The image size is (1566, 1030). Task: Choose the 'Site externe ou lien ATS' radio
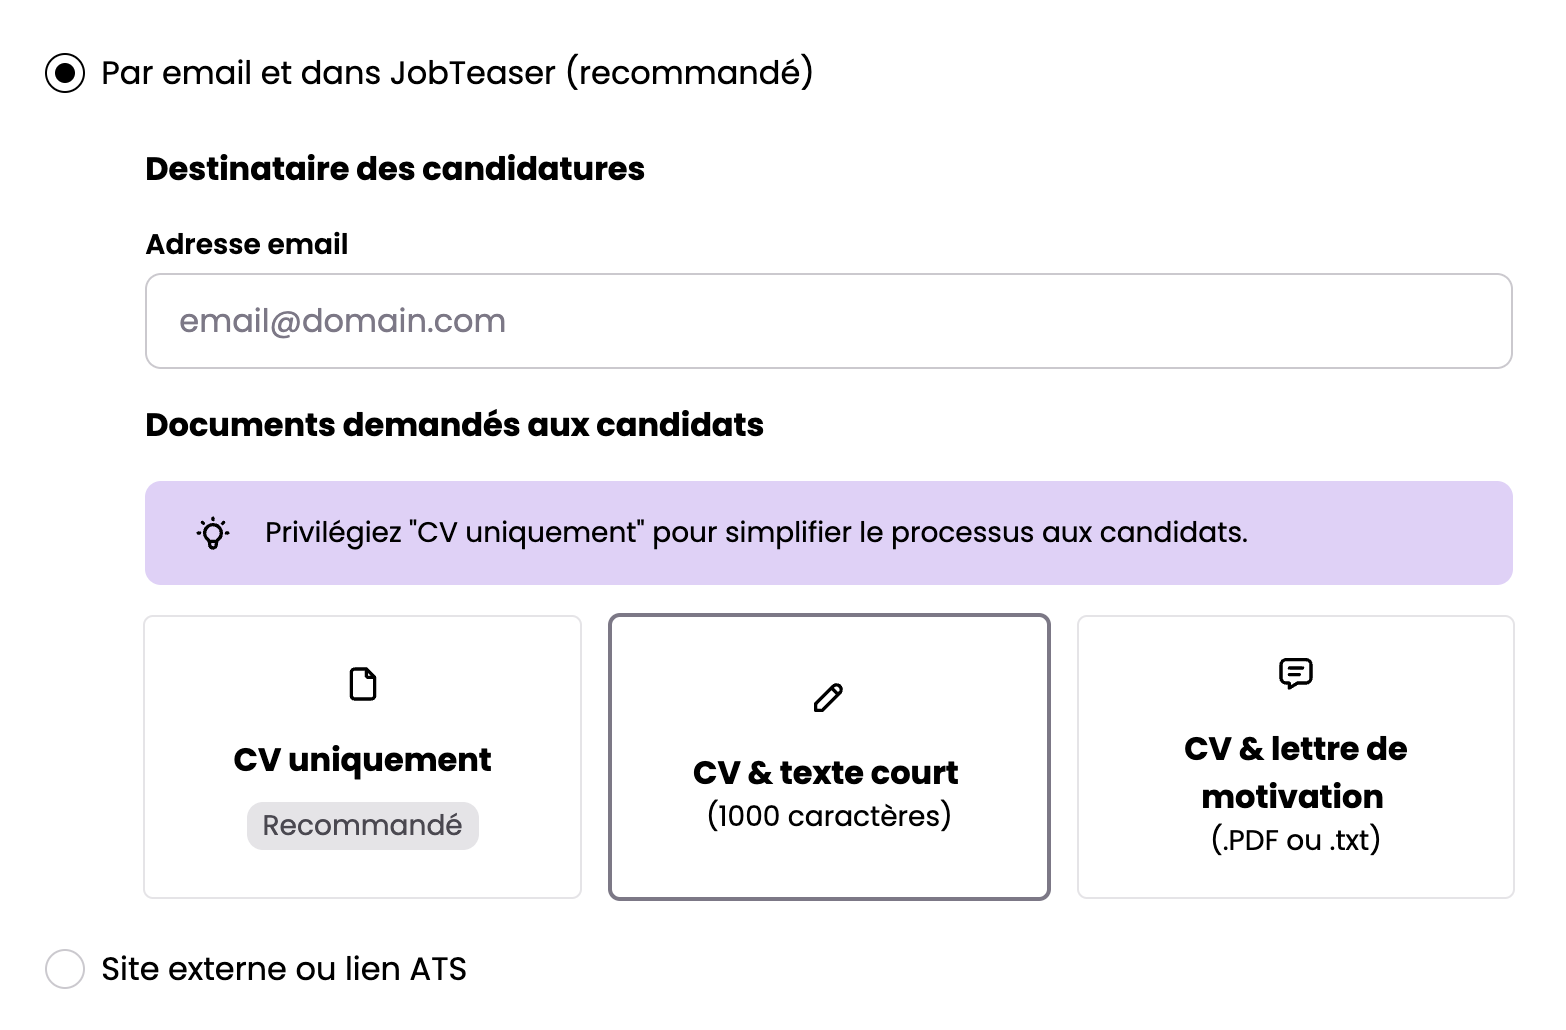[65, 969]
